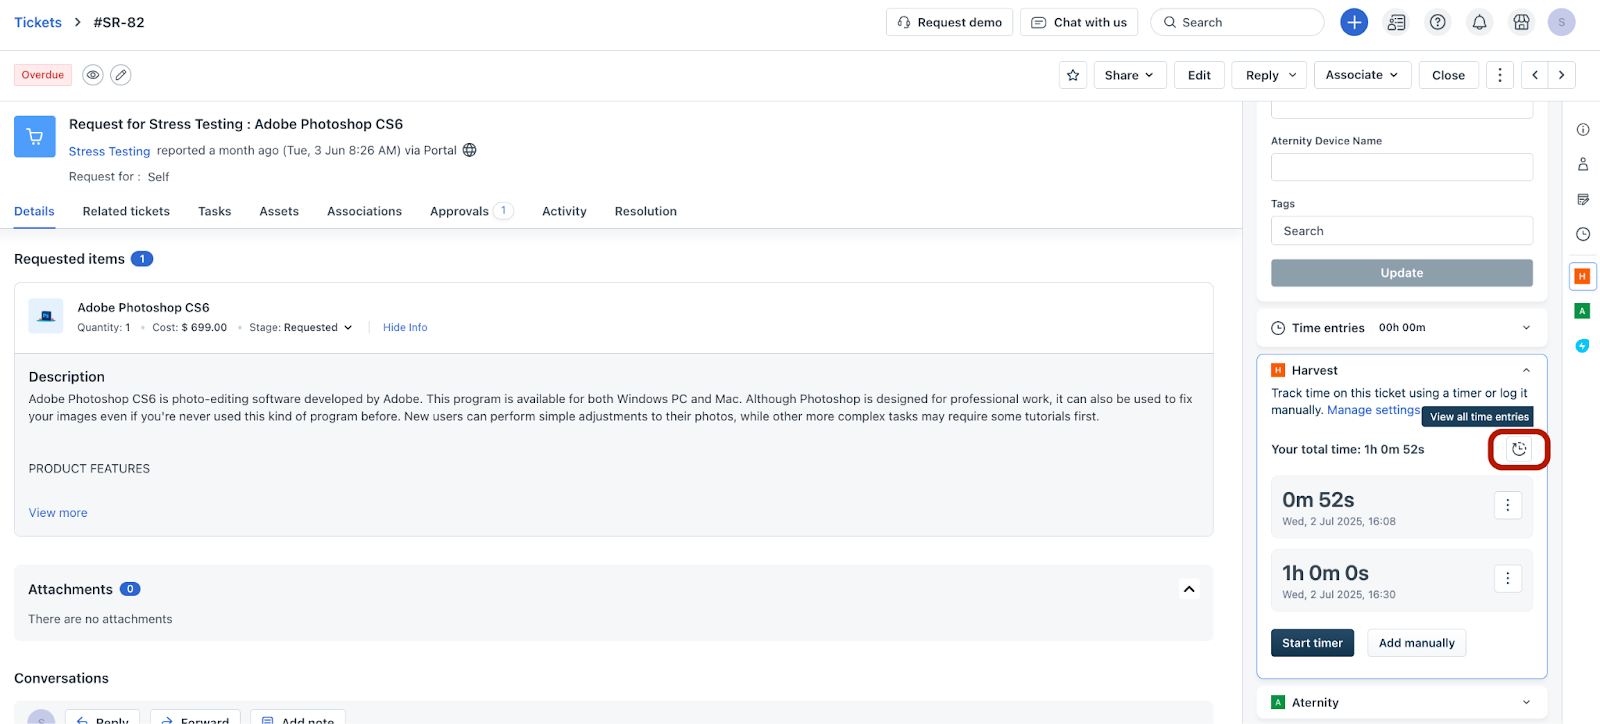
Task: Click the Edit button
Action: 1199,75
